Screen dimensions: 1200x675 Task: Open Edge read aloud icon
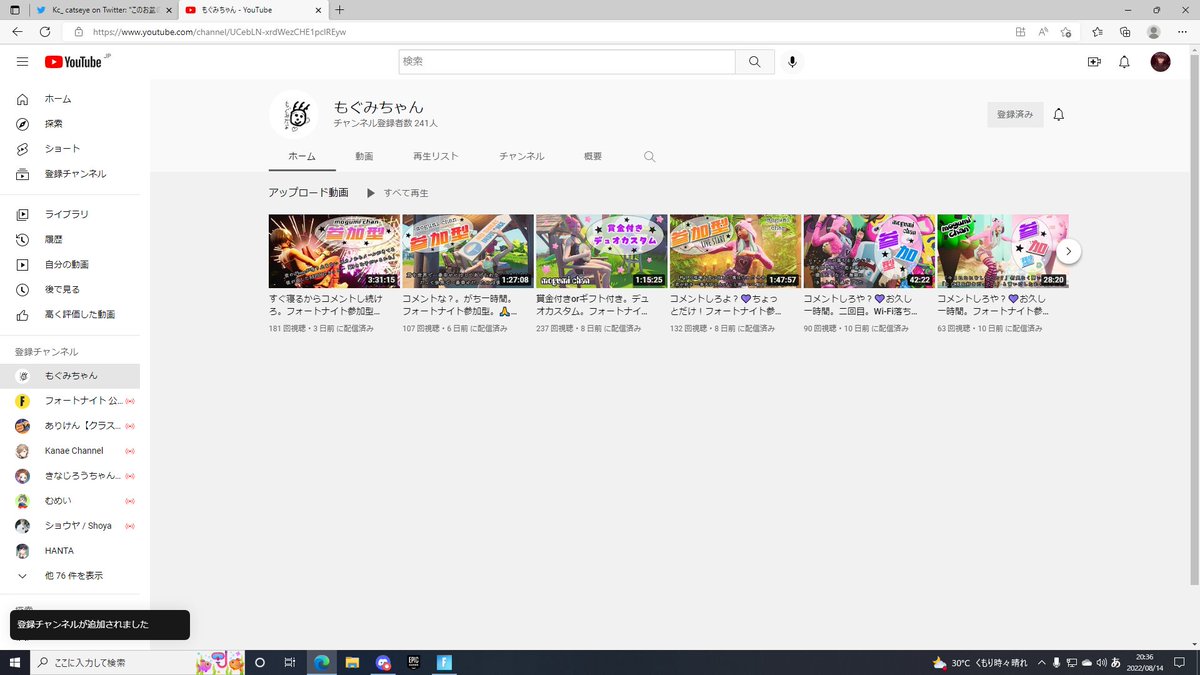pos(1043,32)
